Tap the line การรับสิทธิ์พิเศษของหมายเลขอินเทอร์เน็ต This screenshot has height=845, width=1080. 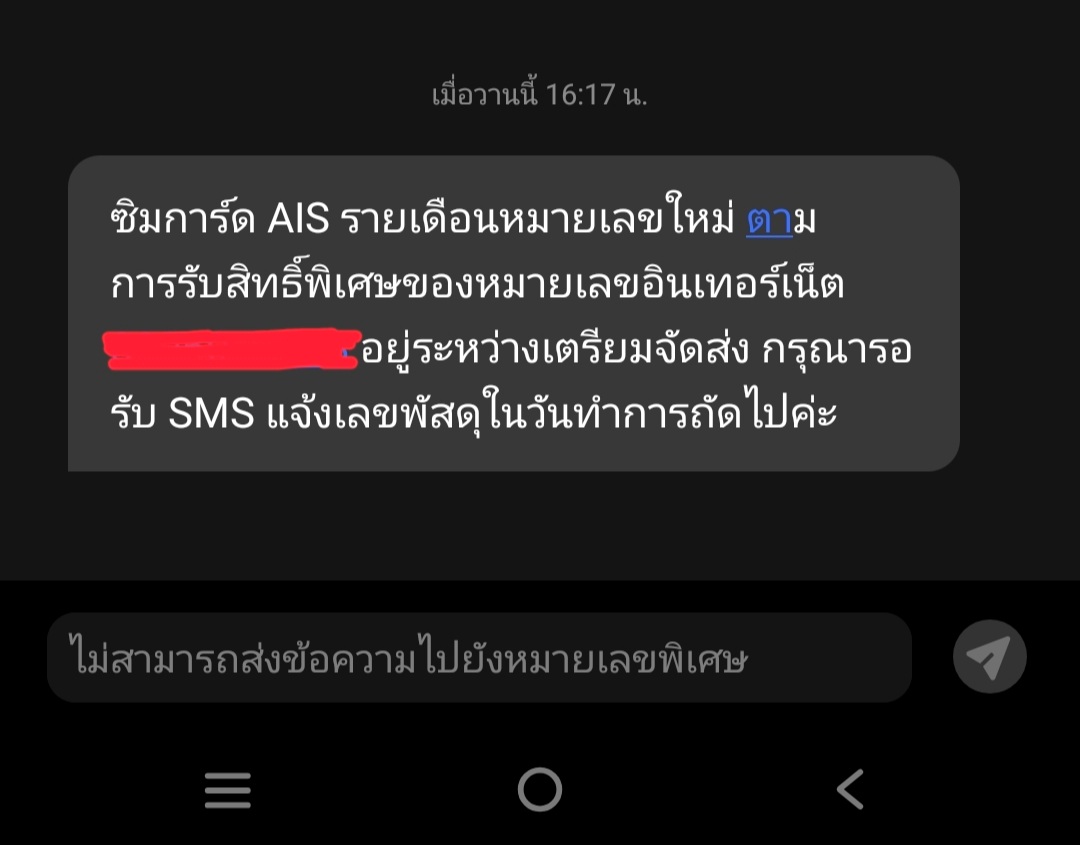(477, 282)
